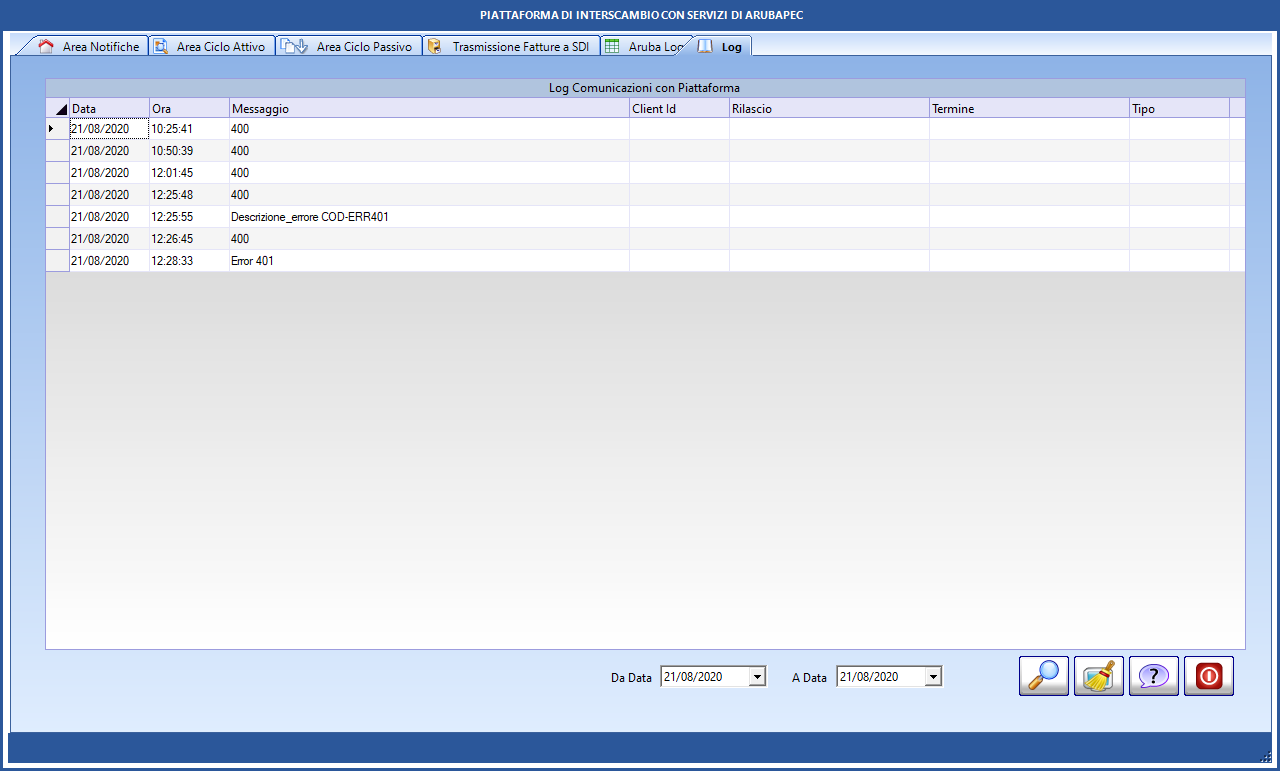Sort by the Client Id column header
This screenshot has height=771, width=1280.
pyautogui.click(x=679, y=108)
